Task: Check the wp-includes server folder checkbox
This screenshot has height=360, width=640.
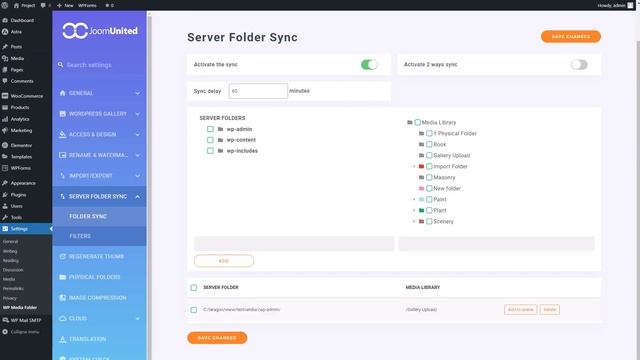Action: [x=210, y=151]
